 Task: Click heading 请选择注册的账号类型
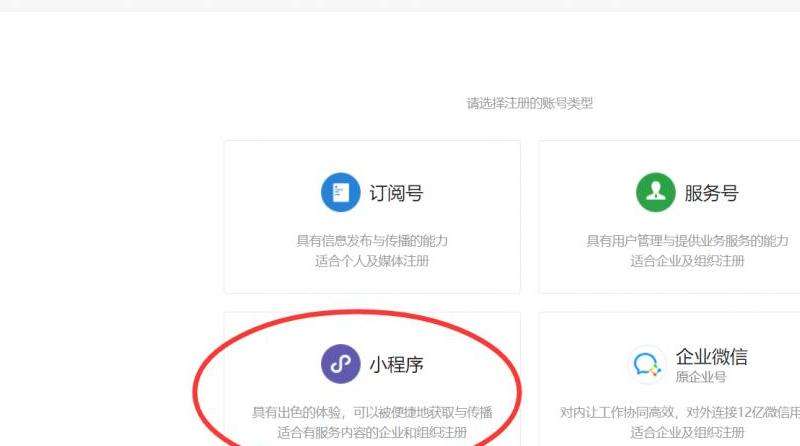(530, 104)
